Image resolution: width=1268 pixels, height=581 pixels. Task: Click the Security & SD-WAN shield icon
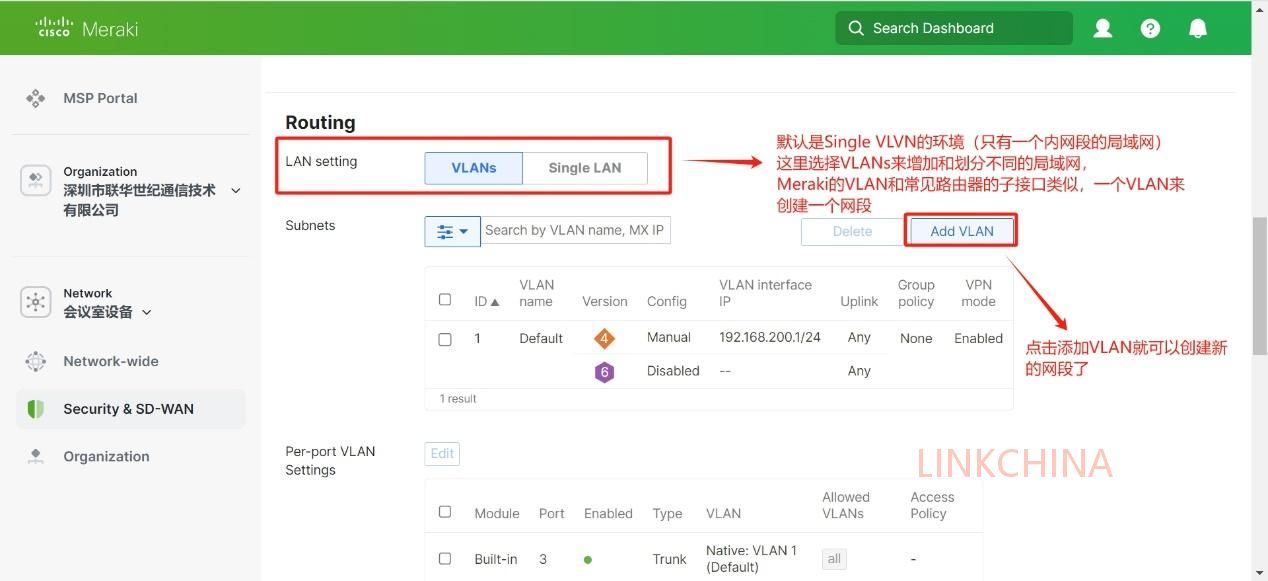(x=36, y=409)
